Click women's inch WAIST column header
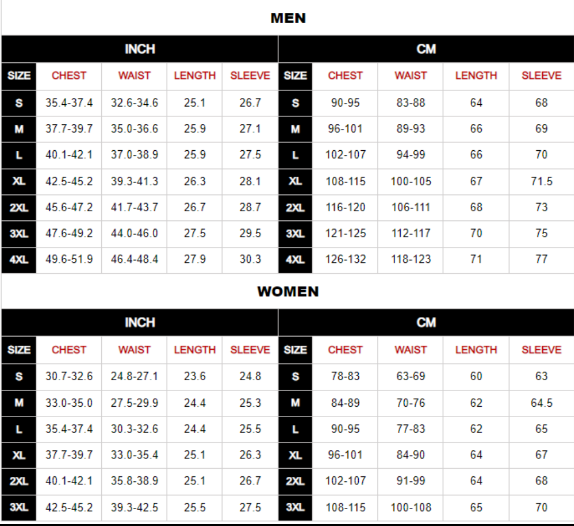 (134, 350)
